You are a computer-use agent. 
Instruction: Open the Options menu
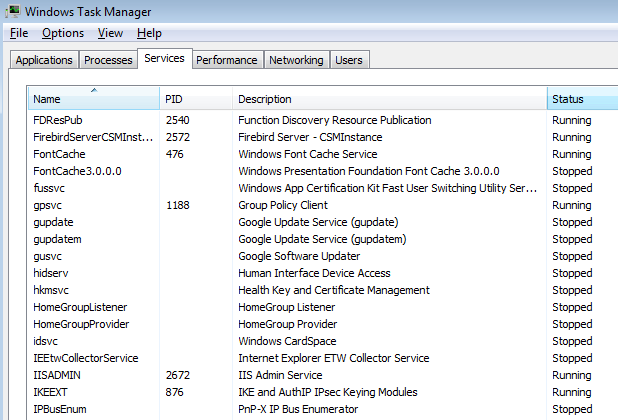(x=63, y=33)
